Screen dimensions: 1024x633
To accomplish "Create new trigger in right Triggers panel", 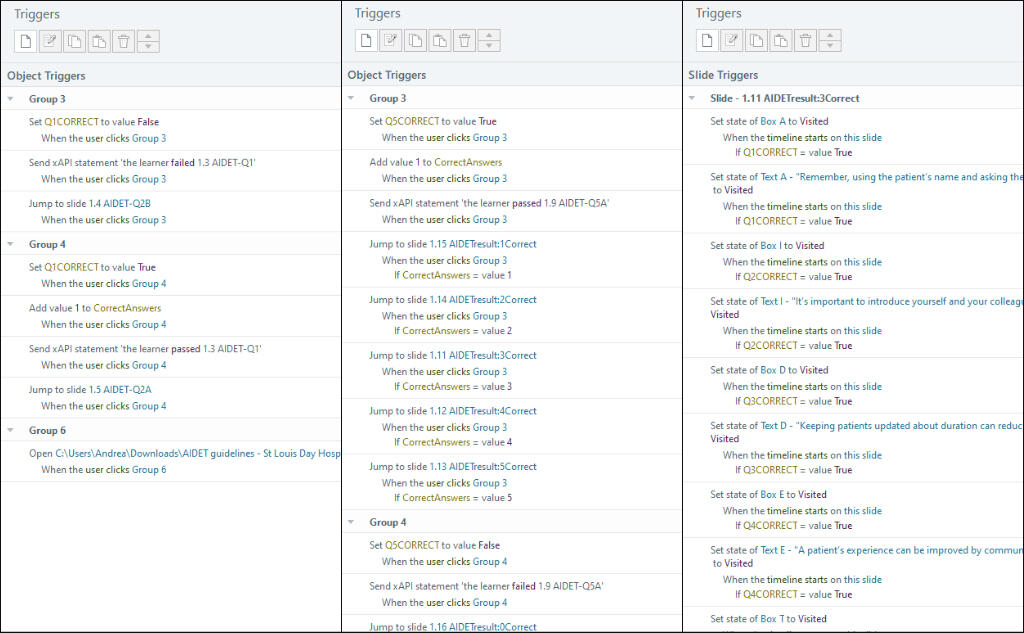I will click(x=707, y=41).
